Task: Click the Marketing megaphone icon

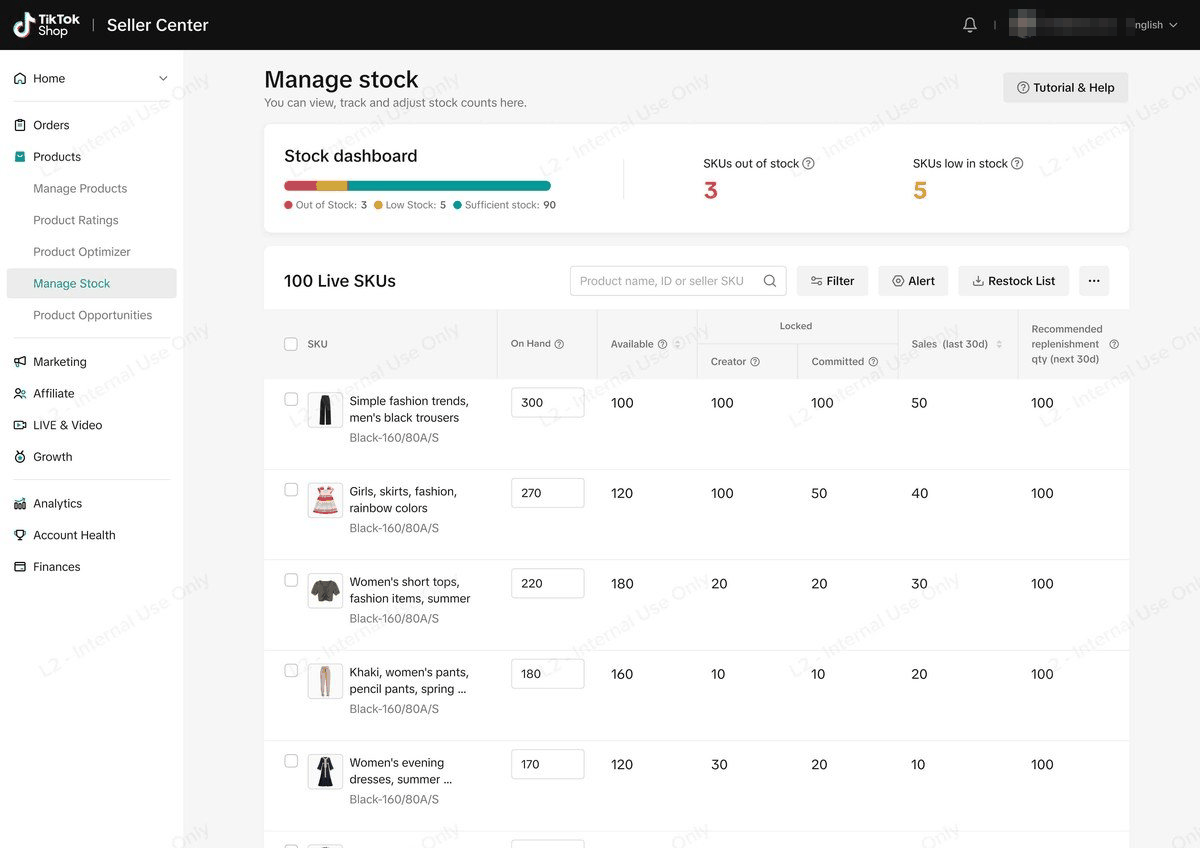Action: click(20, 362)
